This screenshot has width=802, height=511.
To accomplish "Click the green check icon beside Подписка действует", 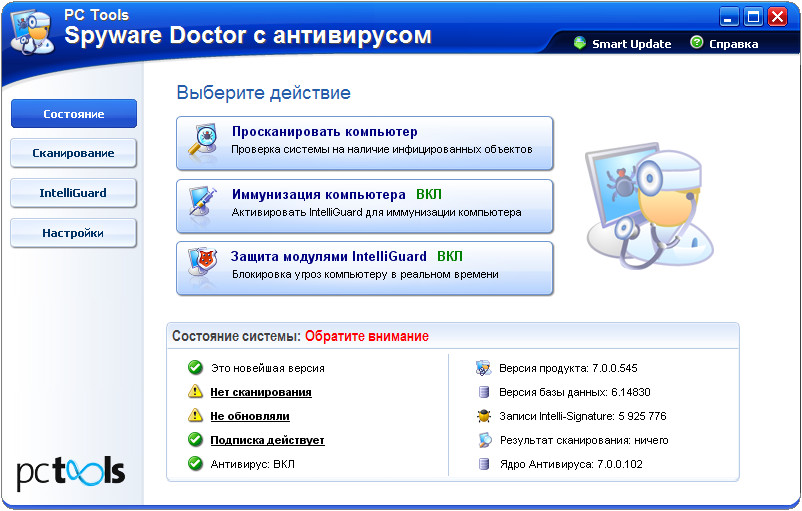I will click(x=195, y=440).
